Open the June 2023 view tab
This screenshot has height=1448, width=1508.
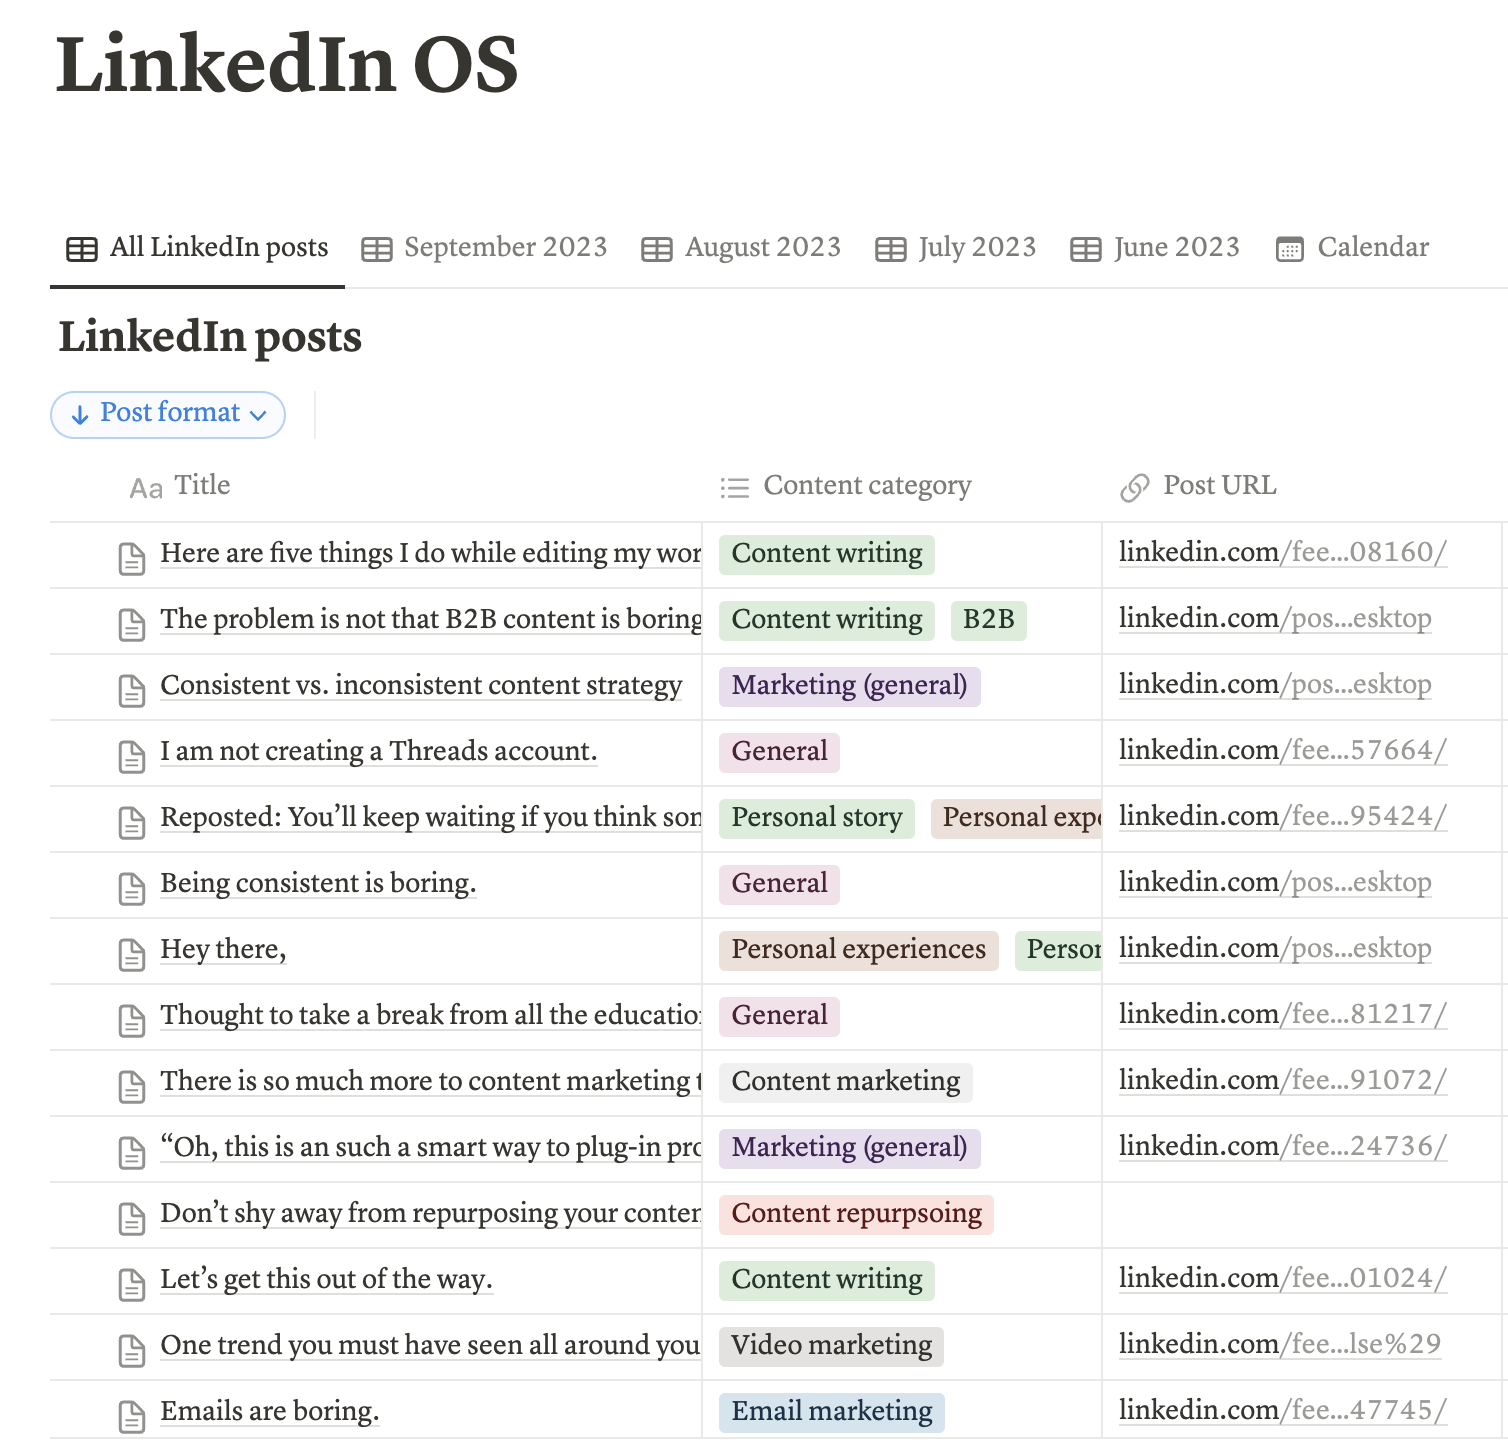[1155, 248]
